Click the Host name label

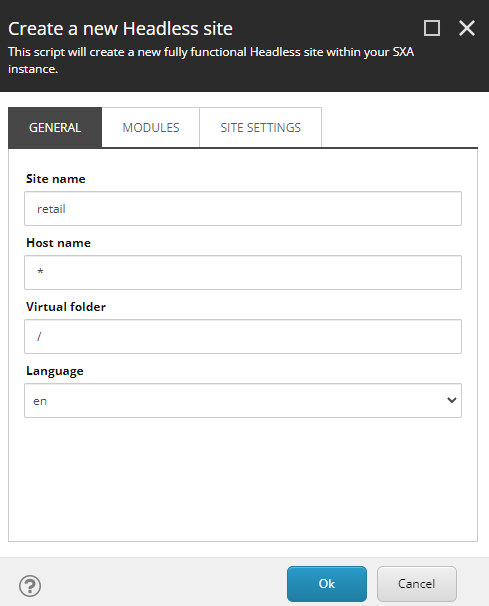[58, 243]
